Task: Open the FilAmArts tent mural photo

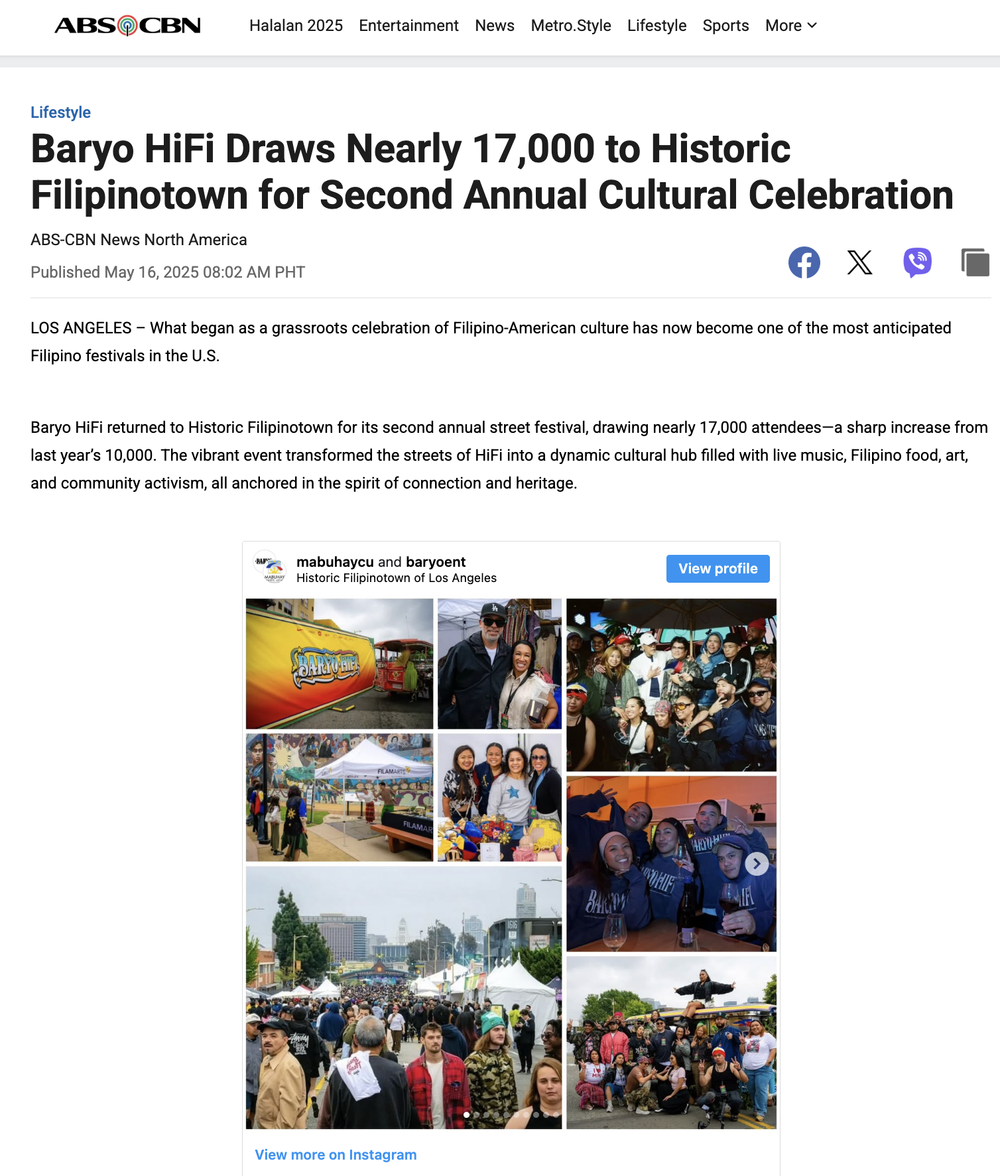Action: pyautogui.click(x=339, y=797)
